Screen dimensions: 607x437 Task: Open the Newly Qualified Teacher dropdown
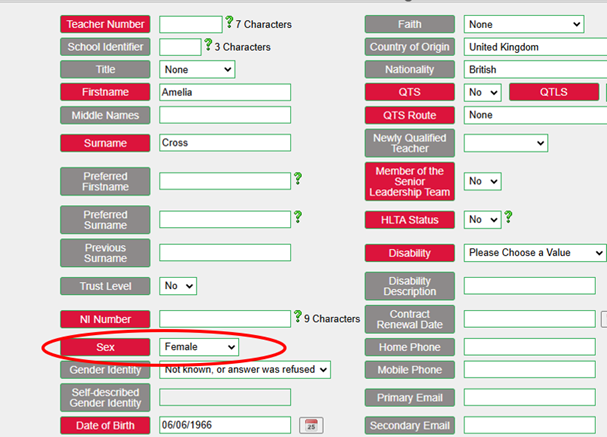coord(505,143)
